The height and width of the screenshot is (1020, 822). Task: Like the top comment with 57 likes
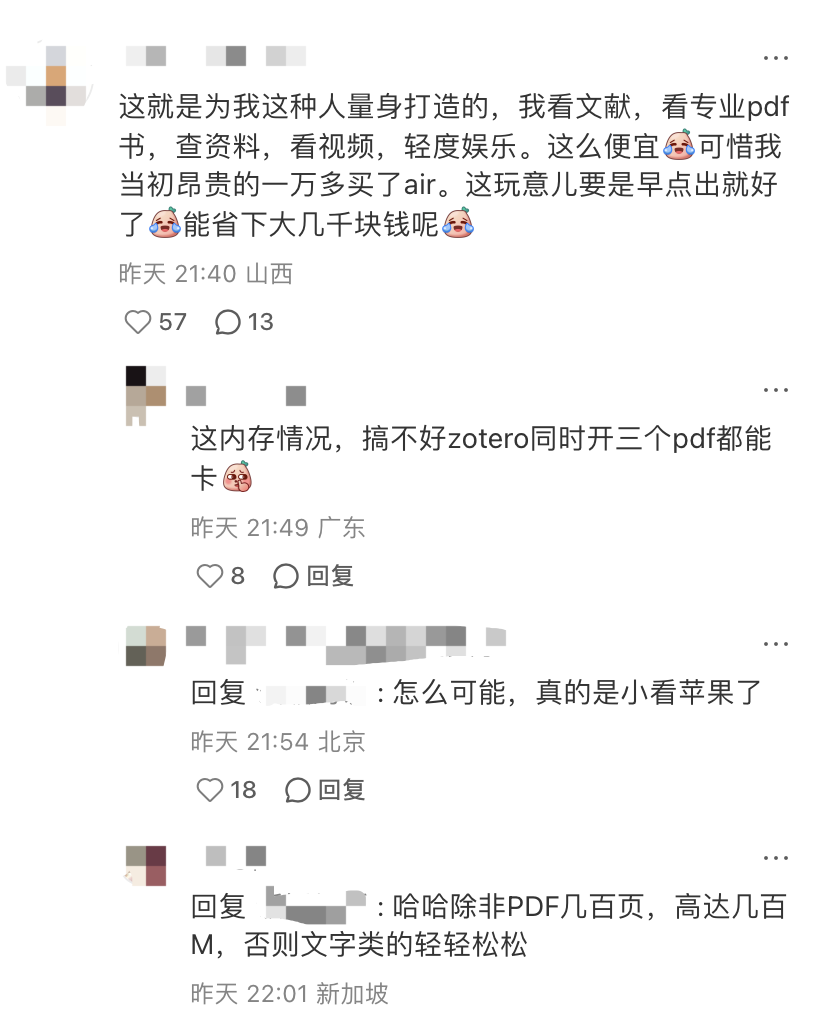click(138, 322)
